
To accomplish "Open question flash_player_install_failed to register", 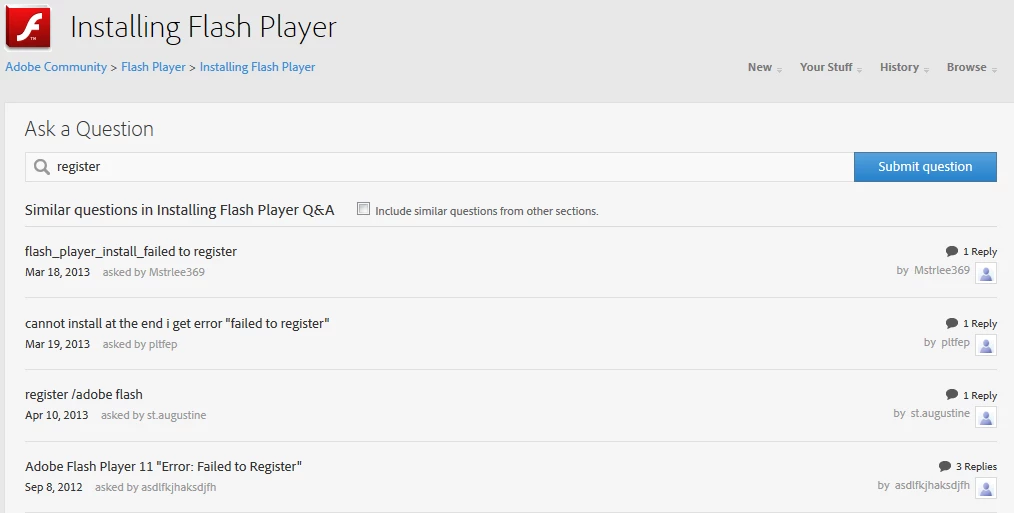I will (131, 252).
